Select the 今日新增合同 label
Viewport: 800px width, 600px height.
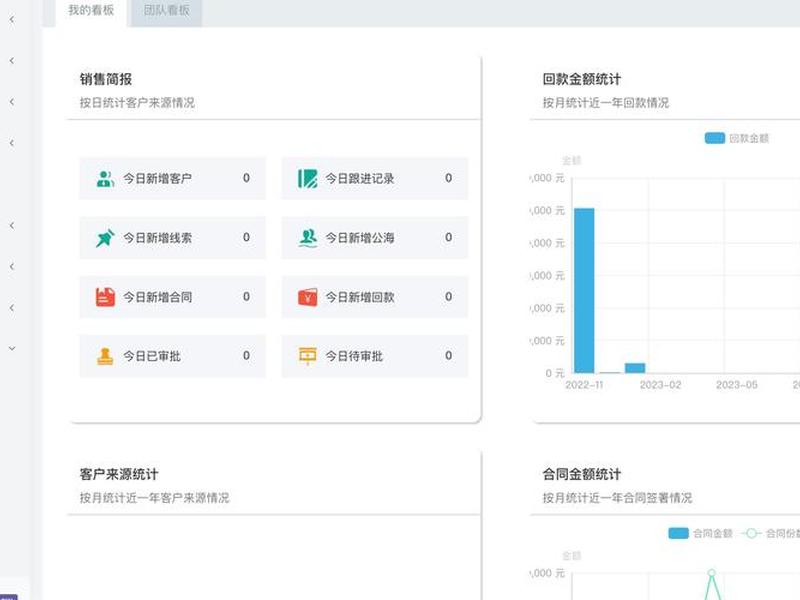point(157,297)
